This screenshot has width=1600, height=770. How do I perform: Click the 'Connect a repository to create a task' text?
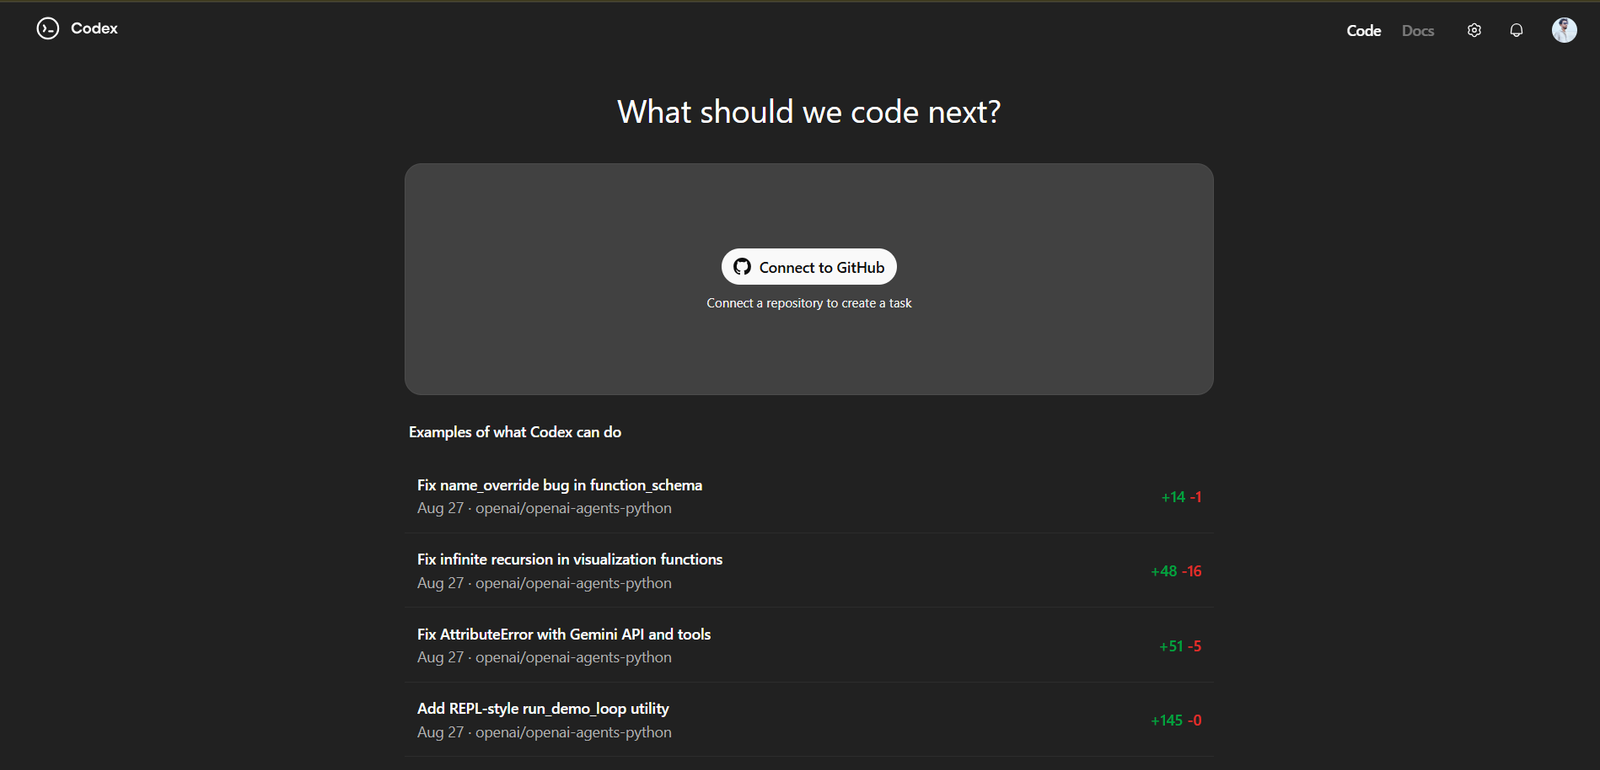(809, 303)
